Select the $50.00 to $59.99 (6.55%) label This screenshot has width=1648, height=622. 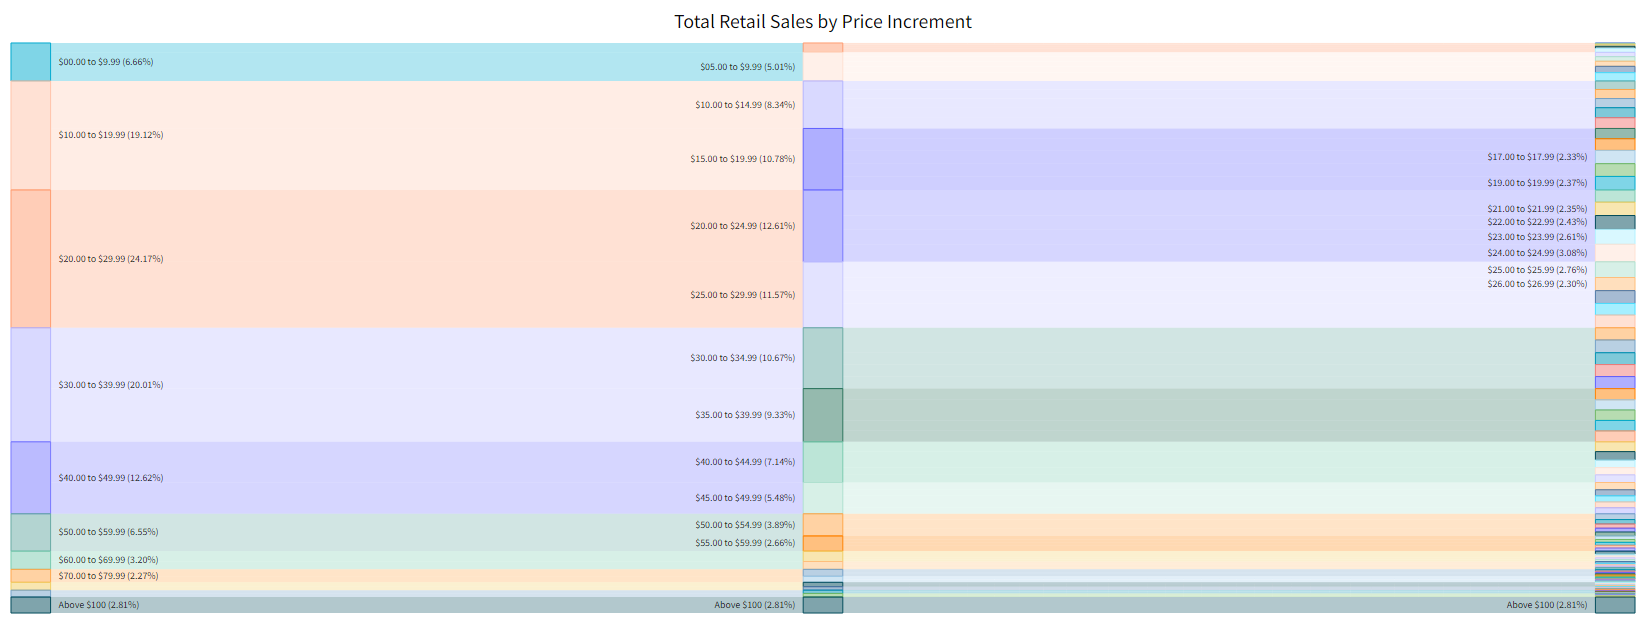[108, 532]
